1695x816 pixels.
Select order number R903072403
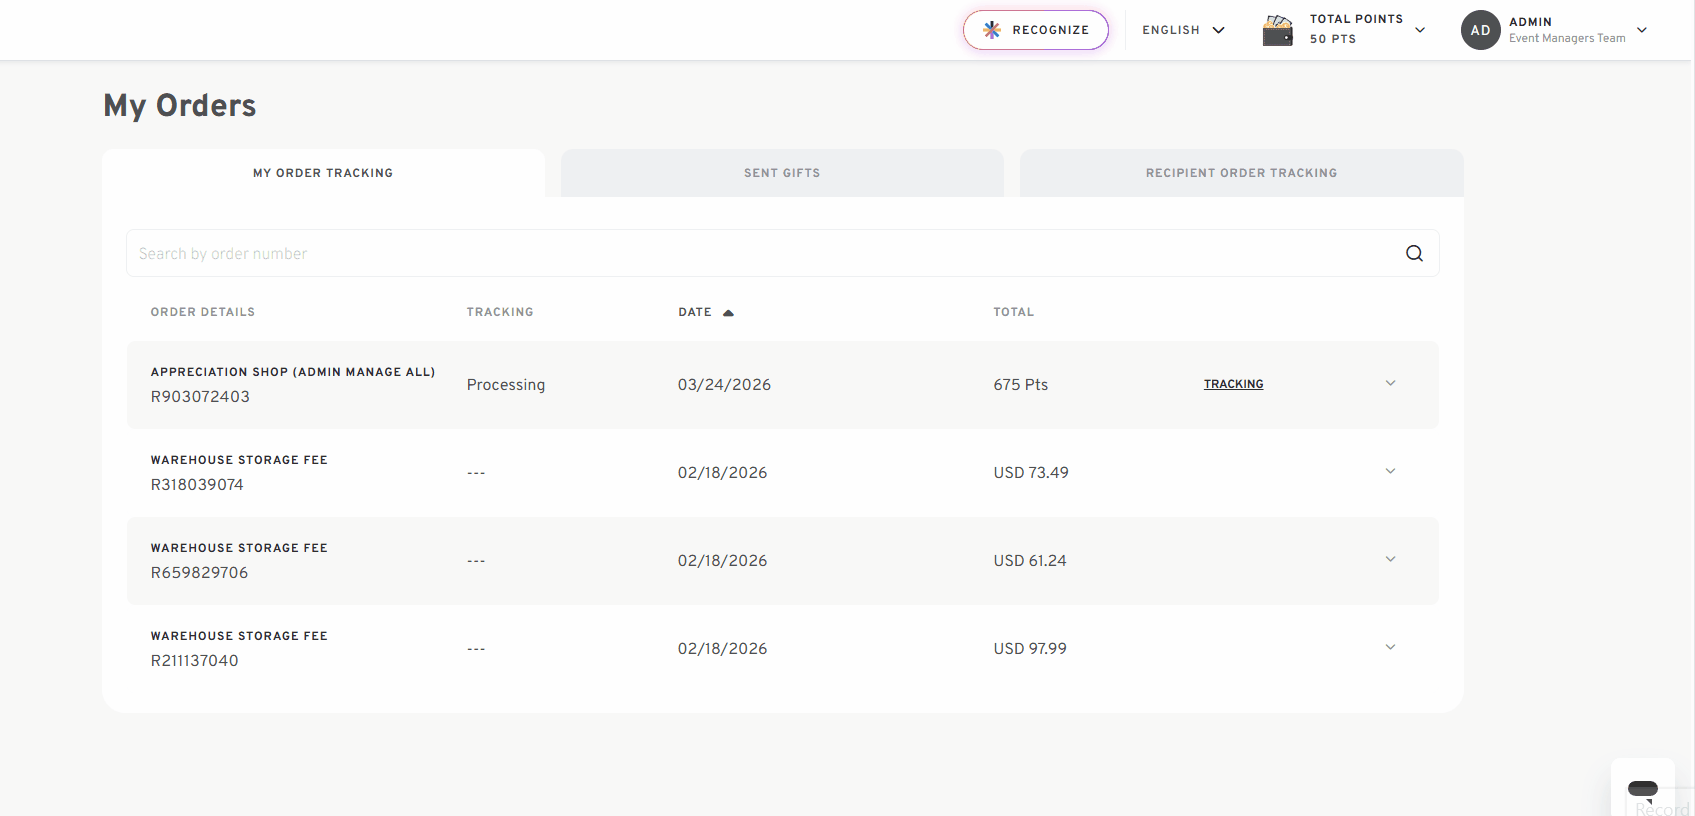pos(200,397)
